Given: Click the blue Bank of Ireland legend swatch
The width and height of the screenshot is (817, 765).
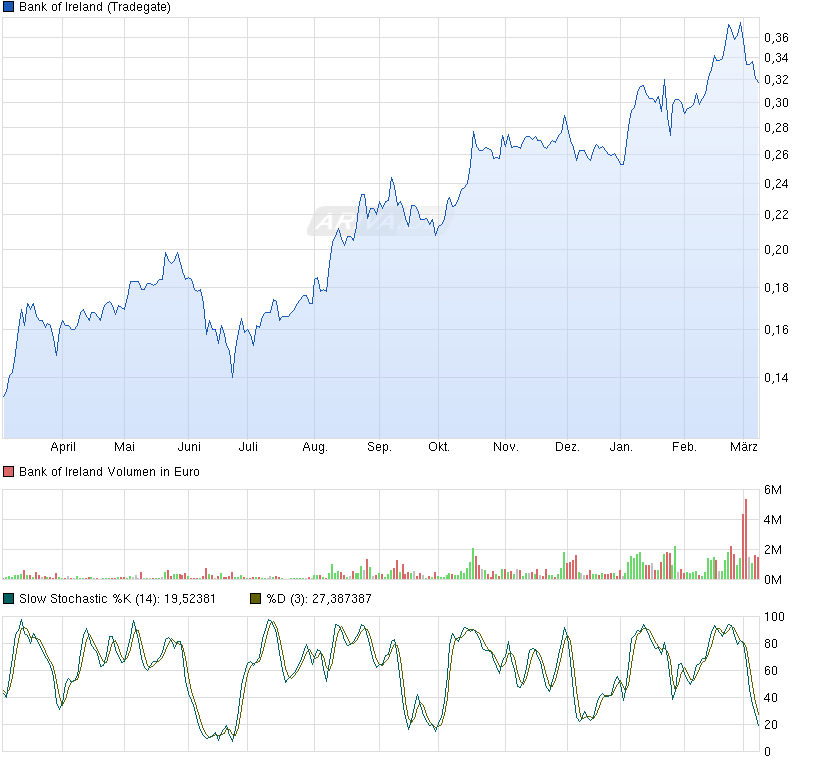Looking at the screenshot, I should tap(8, 7).
